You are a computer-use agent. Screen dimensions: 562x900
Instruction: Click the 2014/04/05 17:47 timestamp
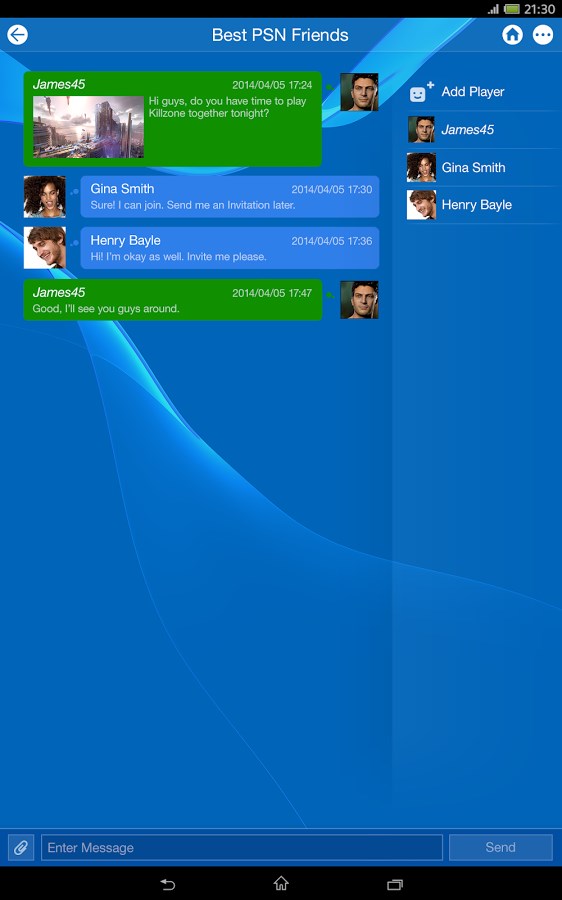tap(272, 293)
